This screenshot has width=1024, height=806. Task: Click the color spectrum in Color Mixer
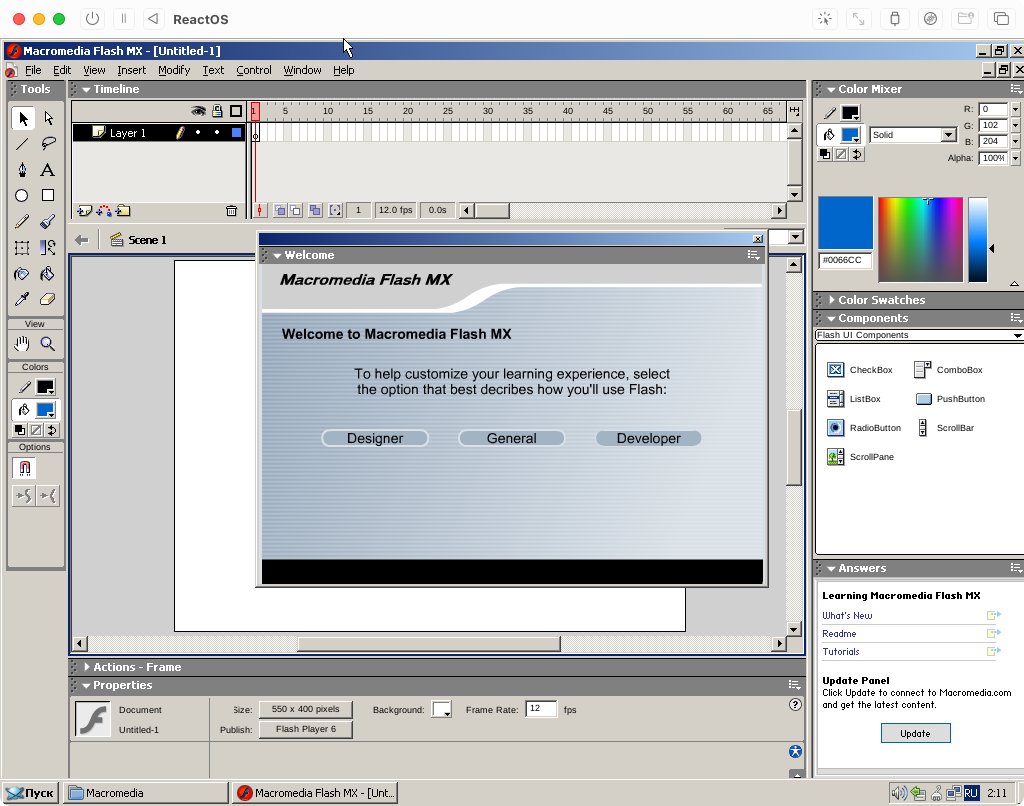click(920, 240)
